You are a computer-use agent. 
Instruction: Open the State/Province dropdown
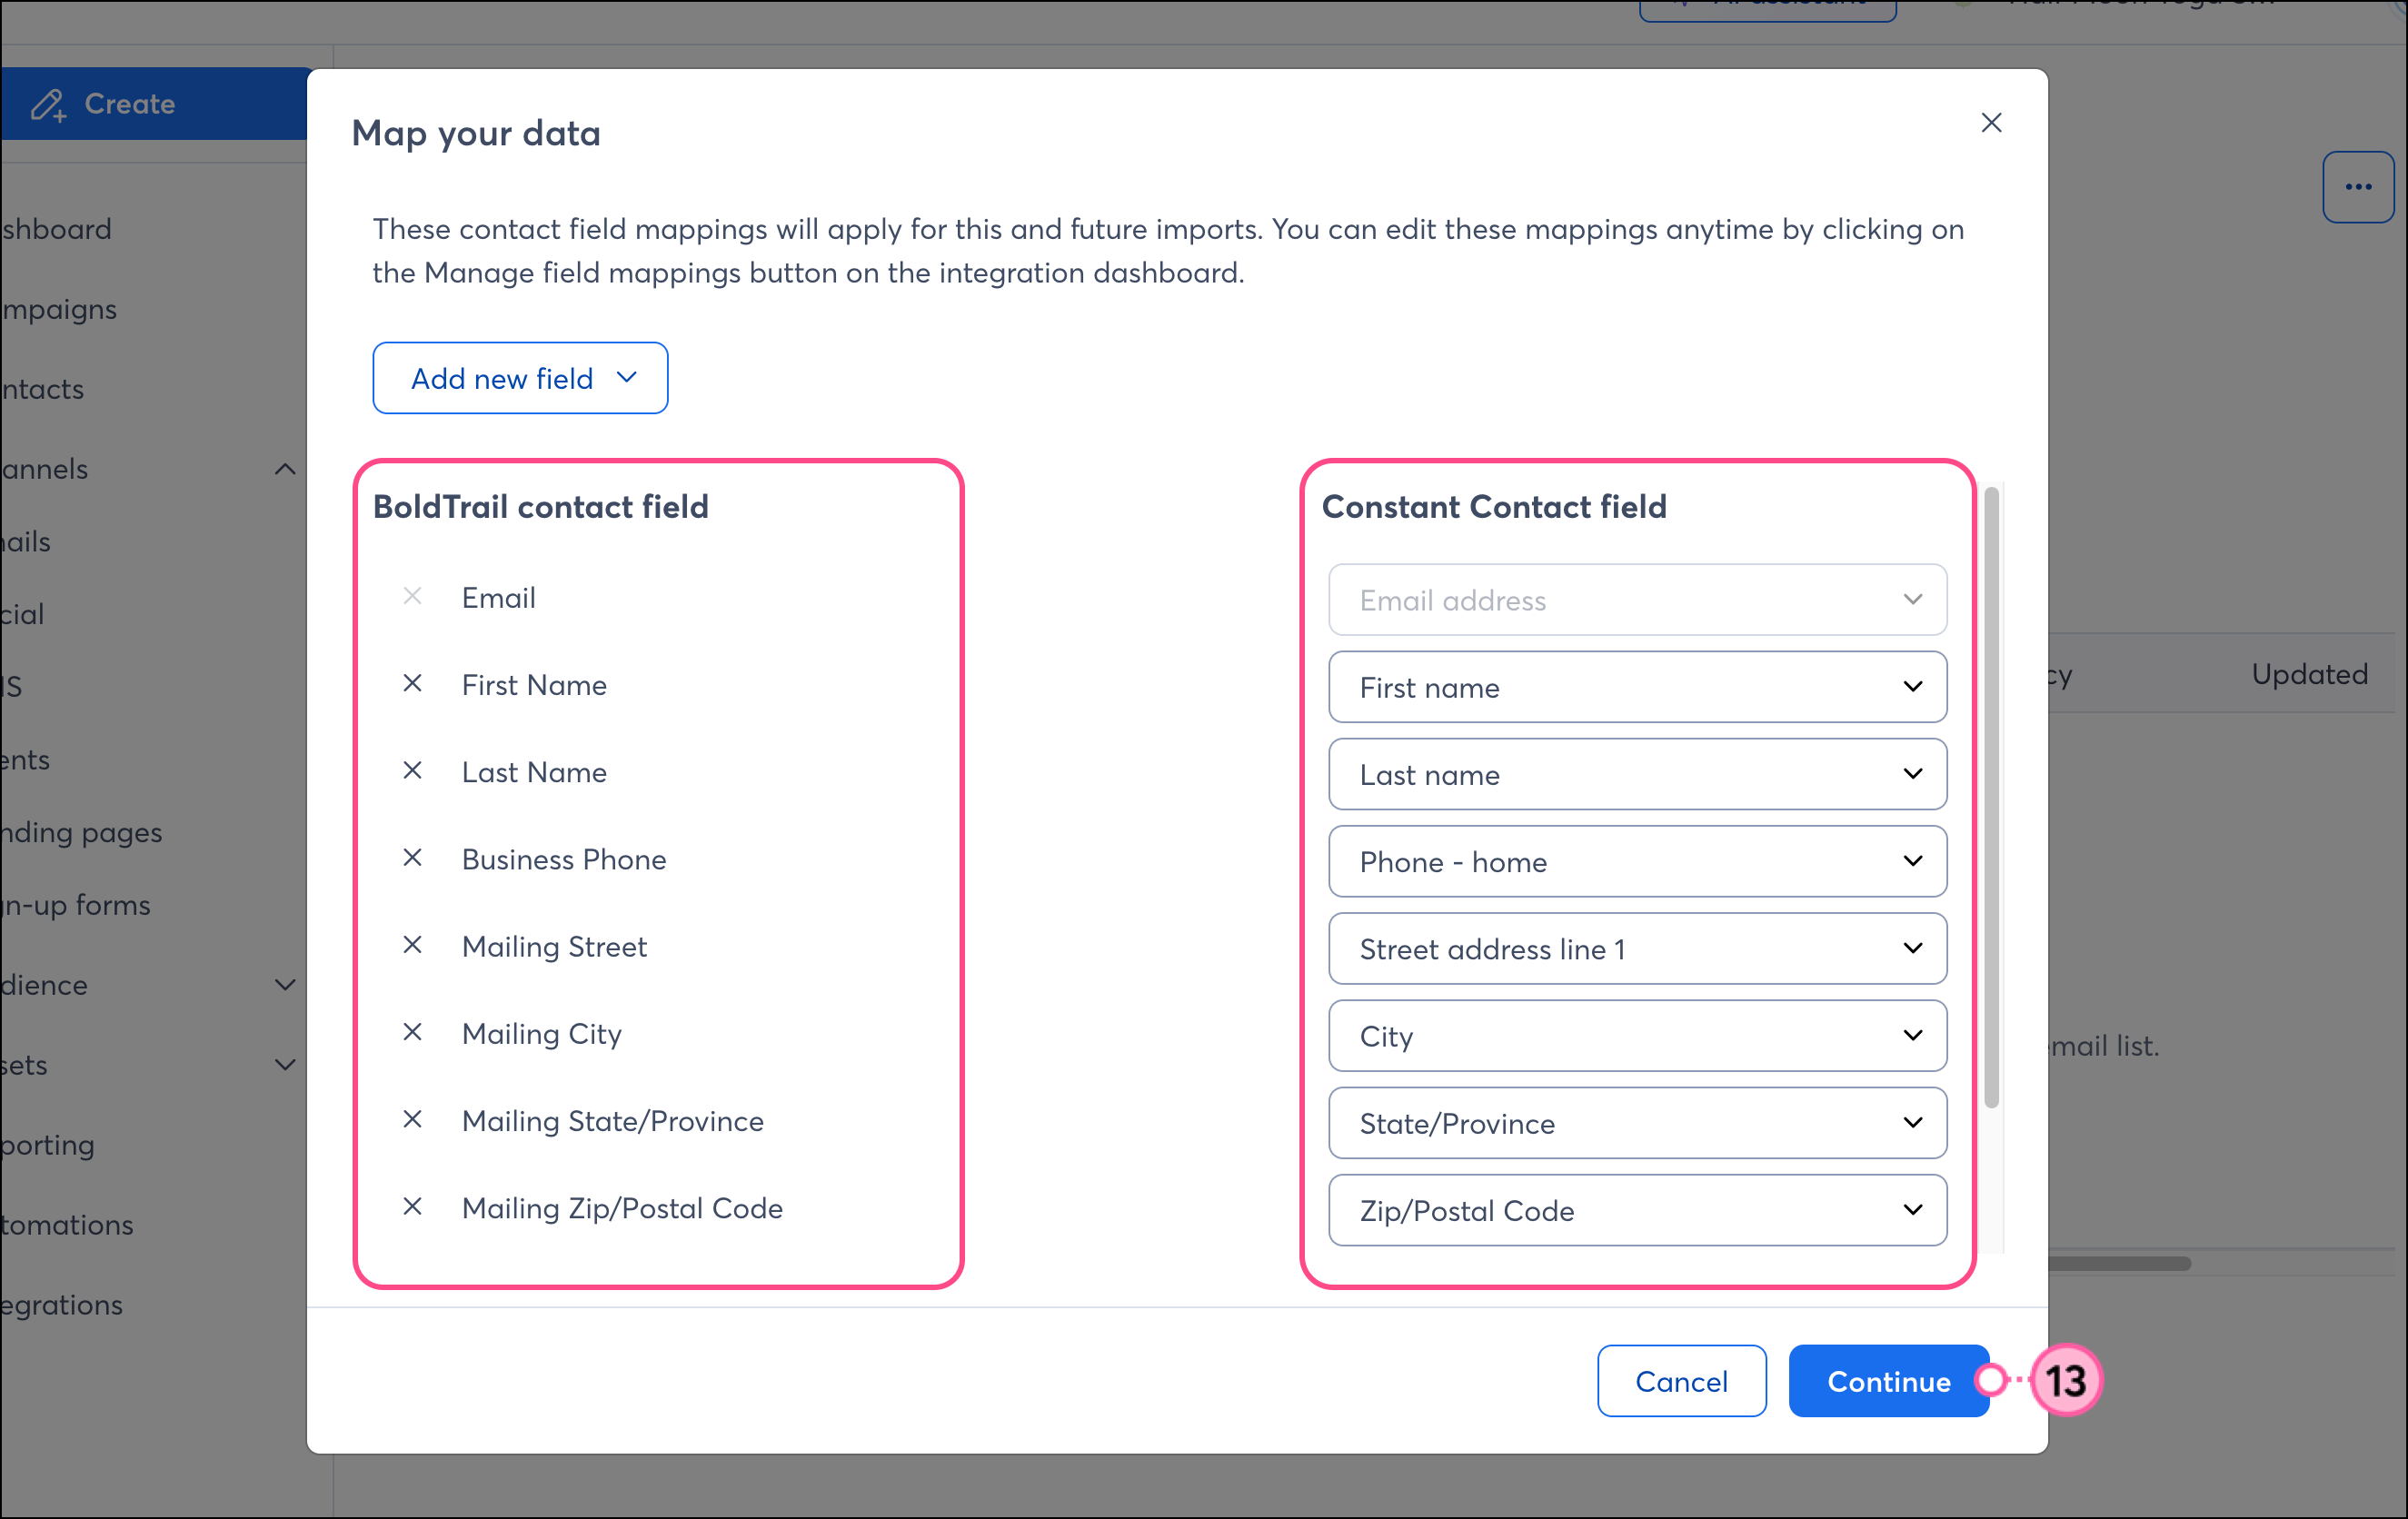[1637, 1123]
